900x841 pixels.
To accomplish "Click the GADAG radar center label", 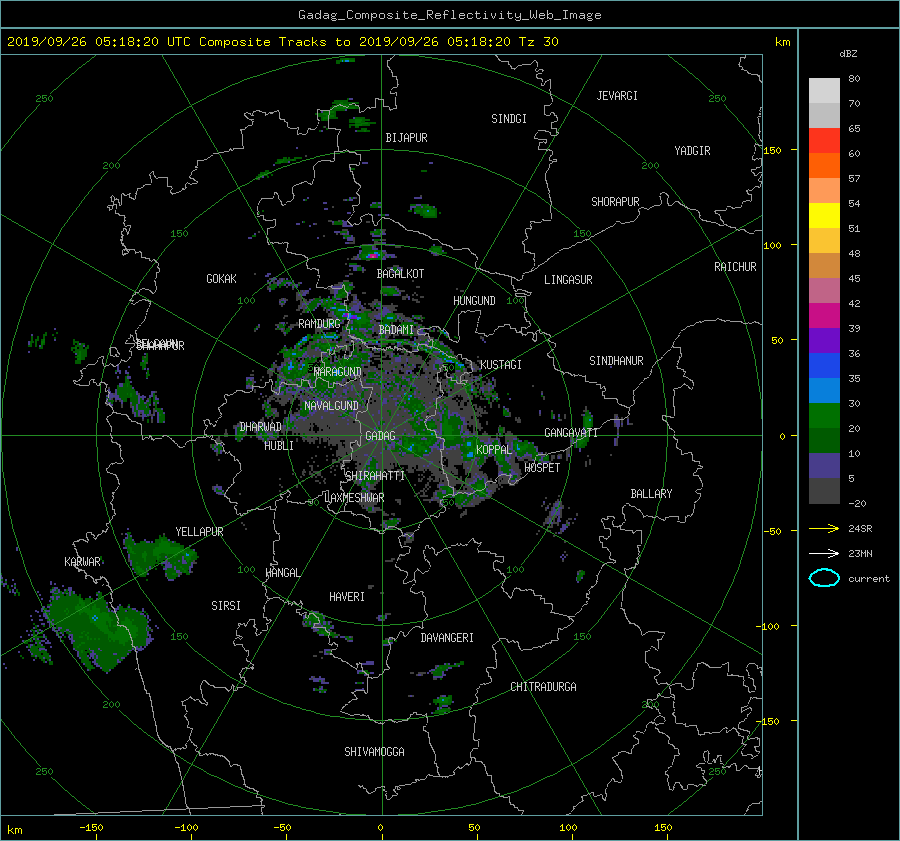I will click(x=380, y=436).
